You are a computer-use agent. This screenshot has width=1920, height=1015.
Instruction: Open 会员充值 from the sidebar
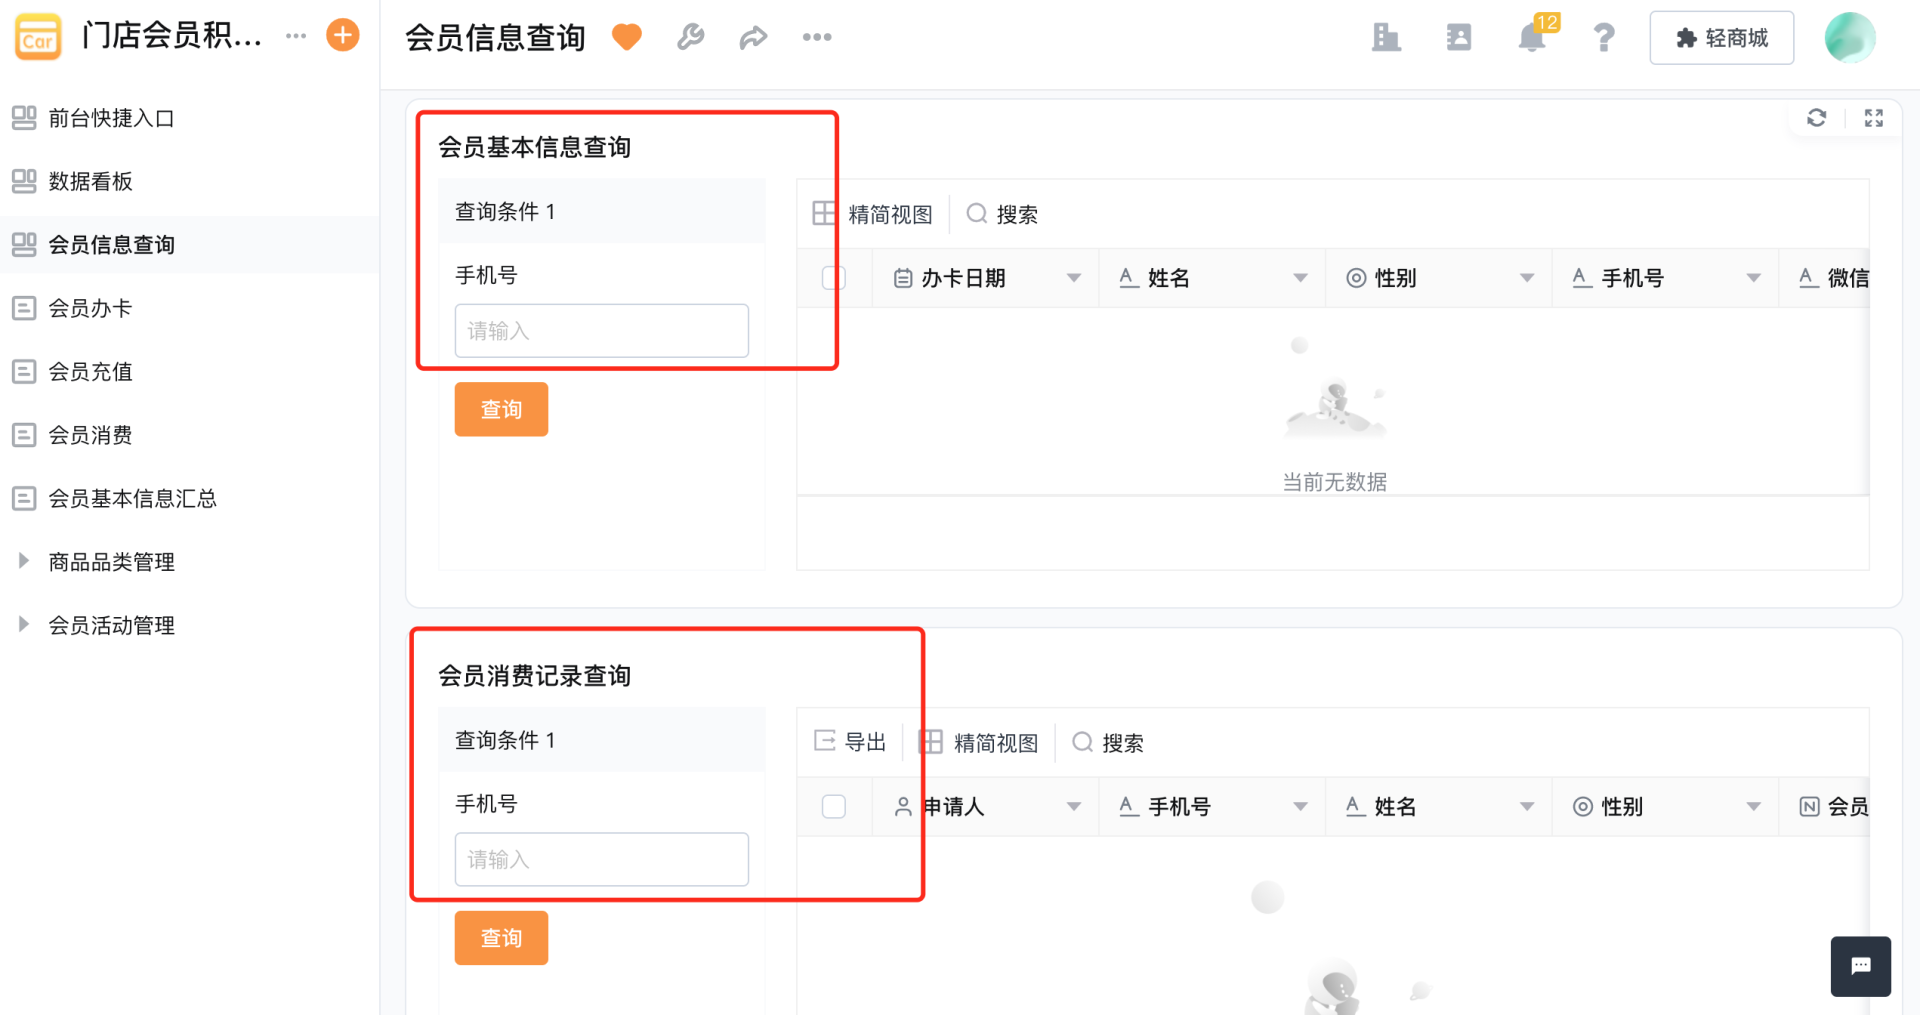pos(89,371)
